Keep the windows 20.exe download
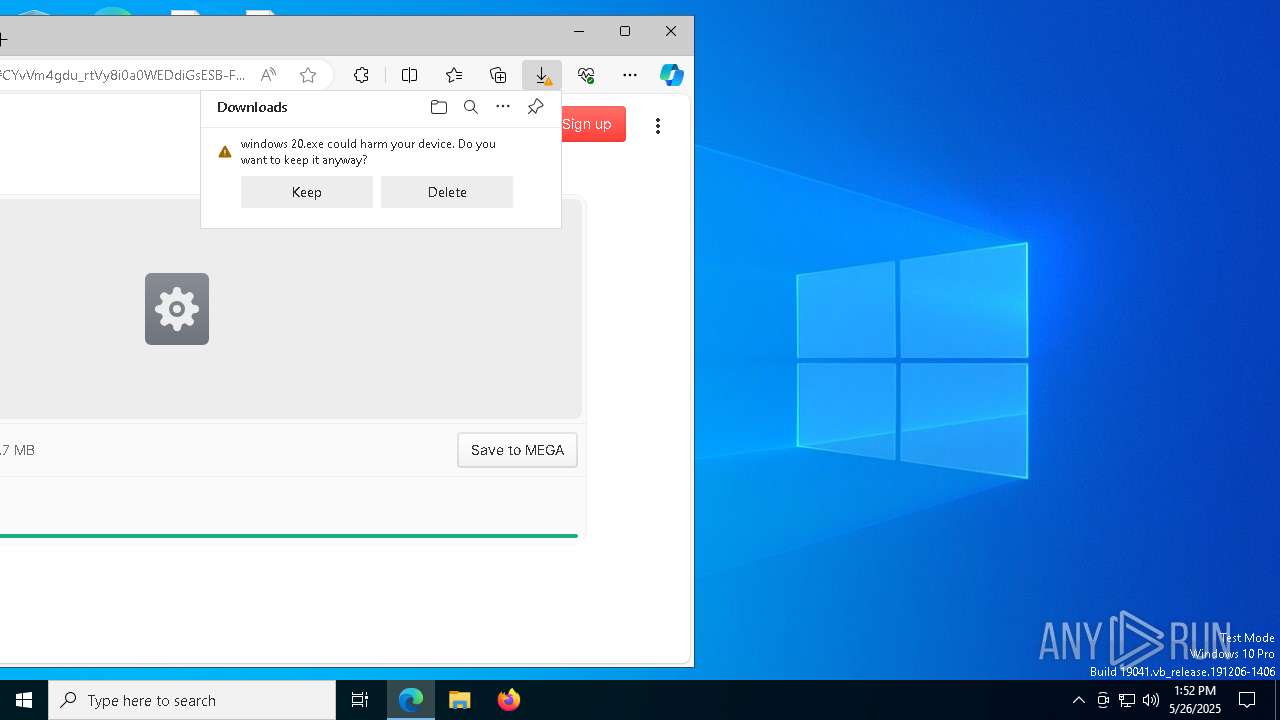Screen dimensions: 1280x720 (307, 192)
